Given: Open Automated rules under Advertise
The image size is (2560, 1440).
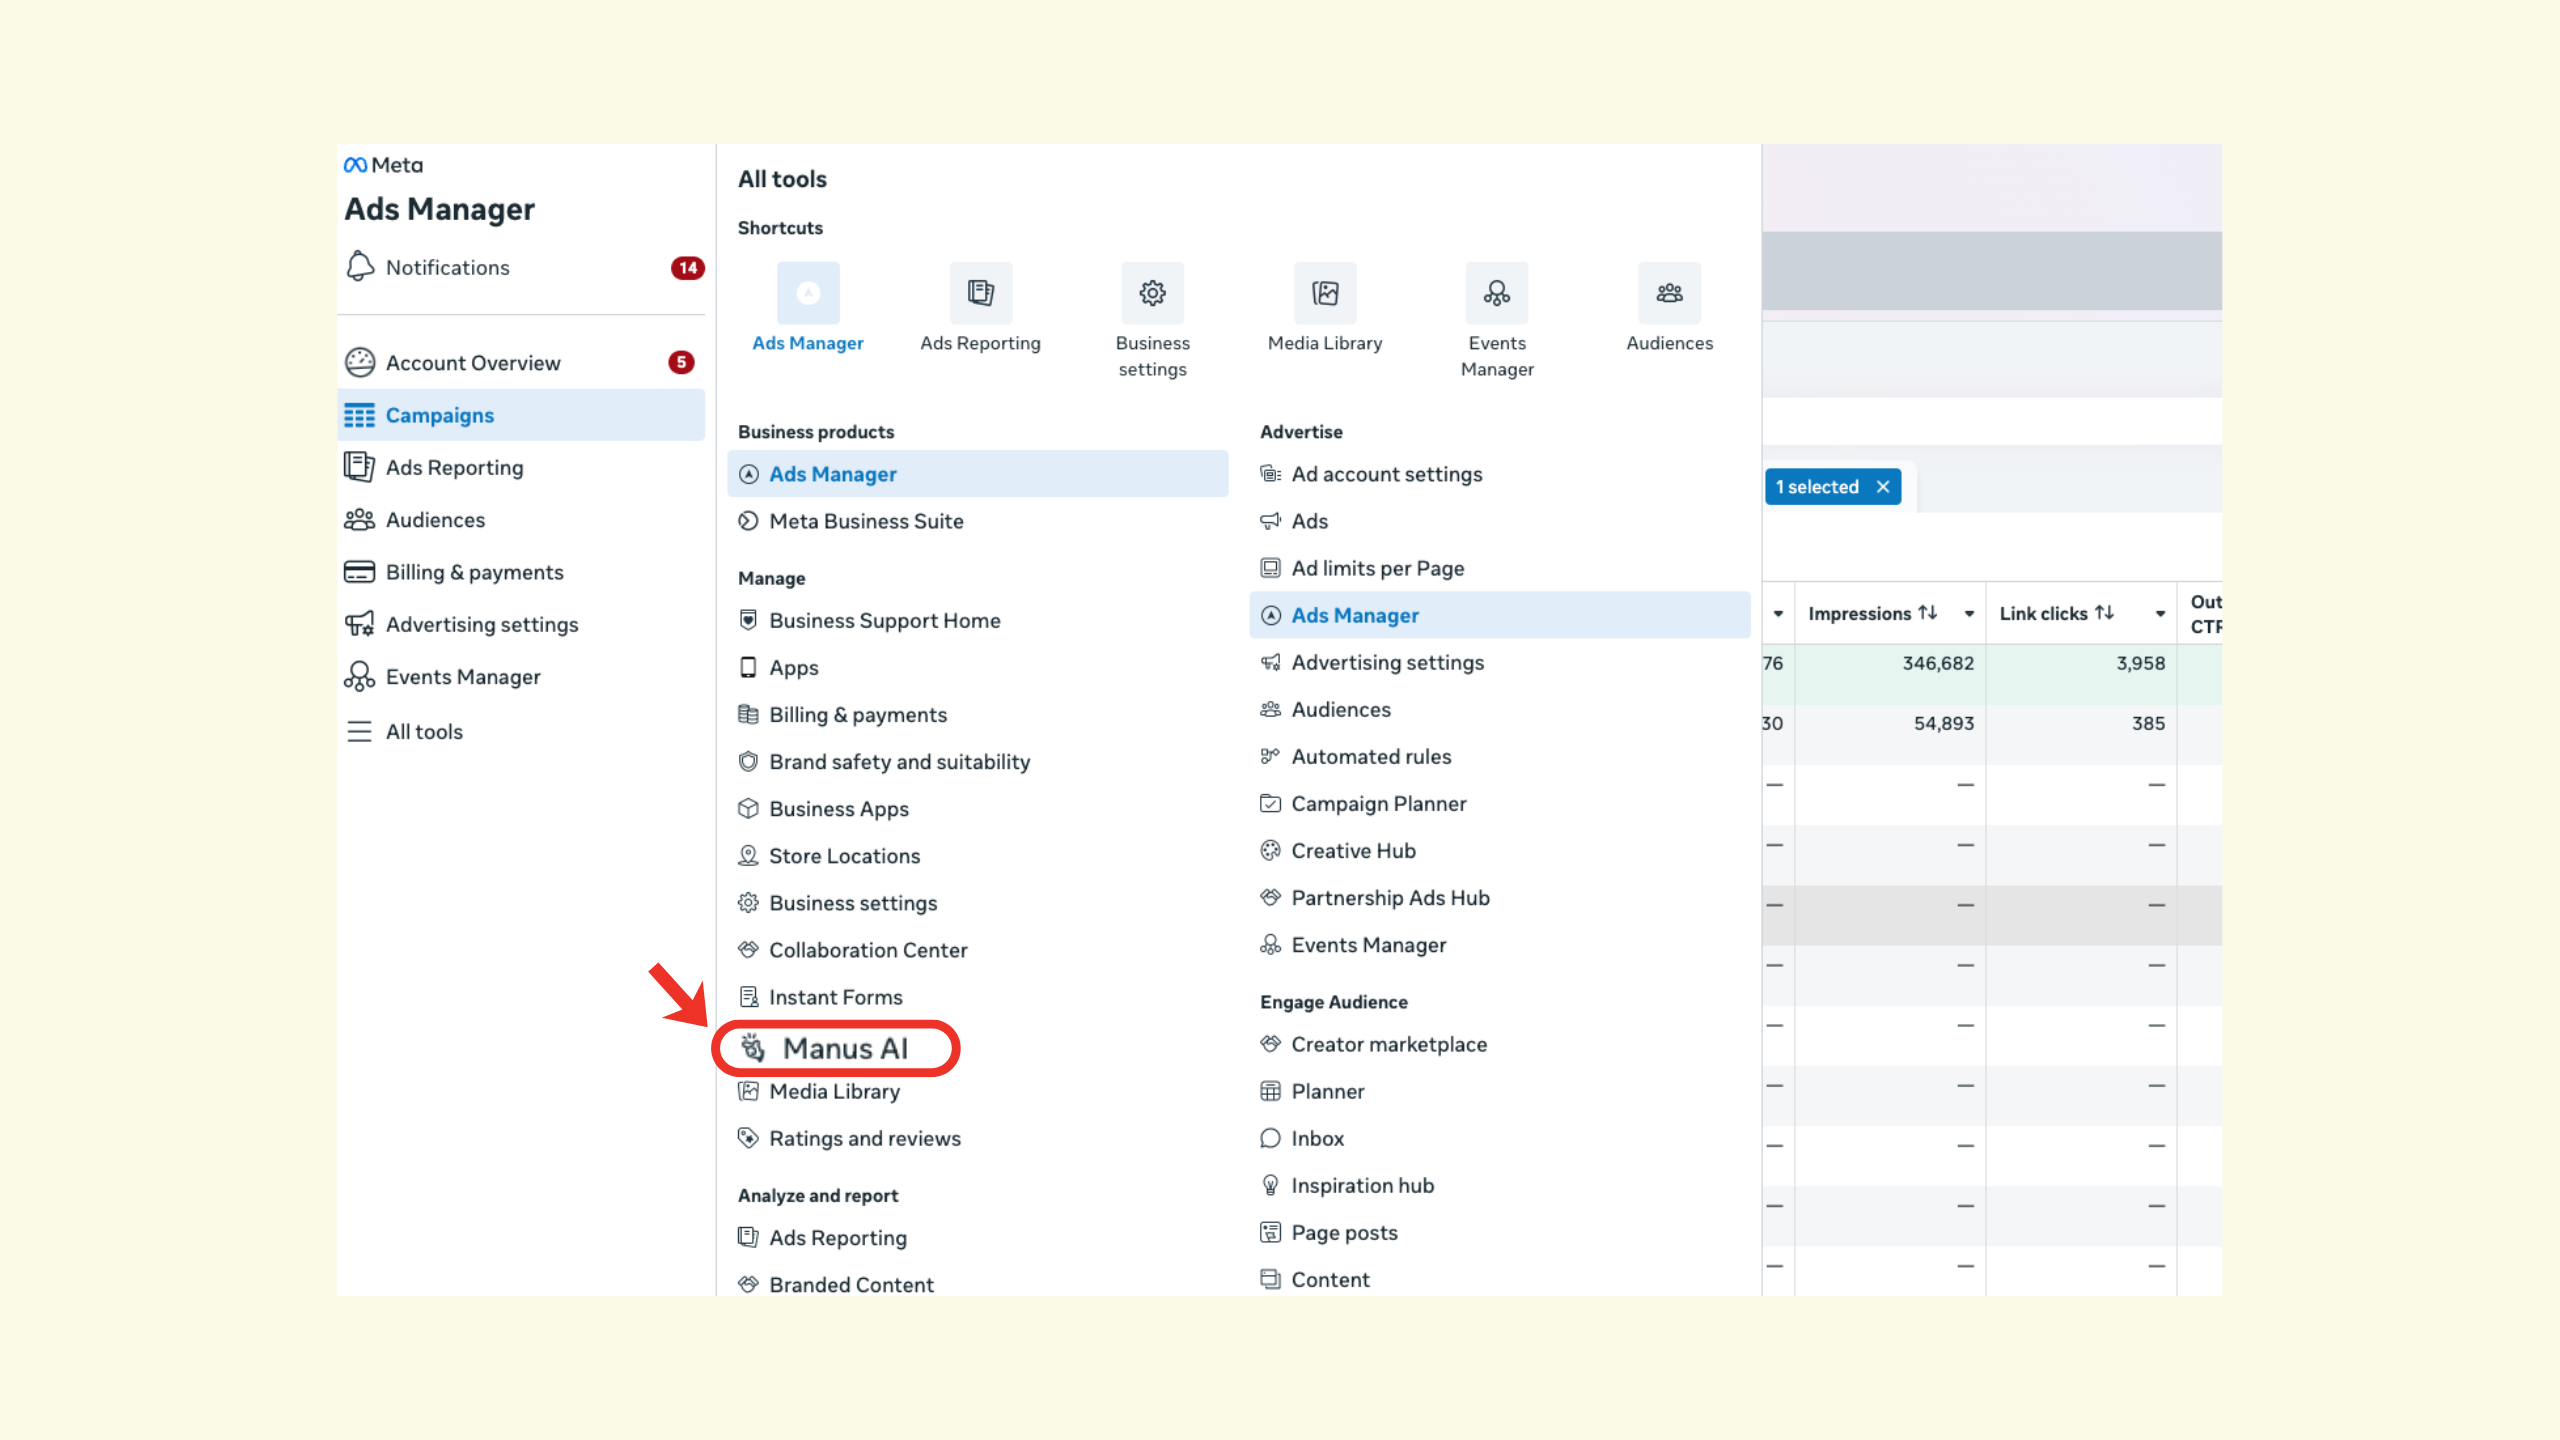Looking at the screenshot, I should coord(1371,757).
